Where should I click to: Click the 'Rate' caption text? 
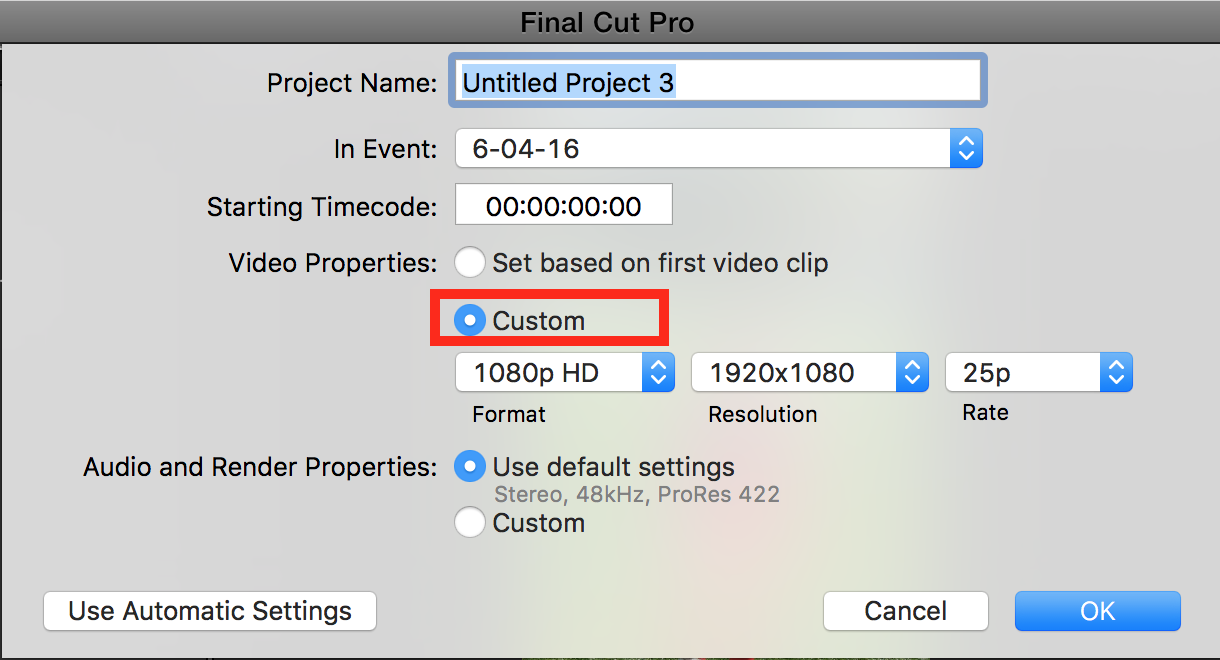click(x=985, y=413)
